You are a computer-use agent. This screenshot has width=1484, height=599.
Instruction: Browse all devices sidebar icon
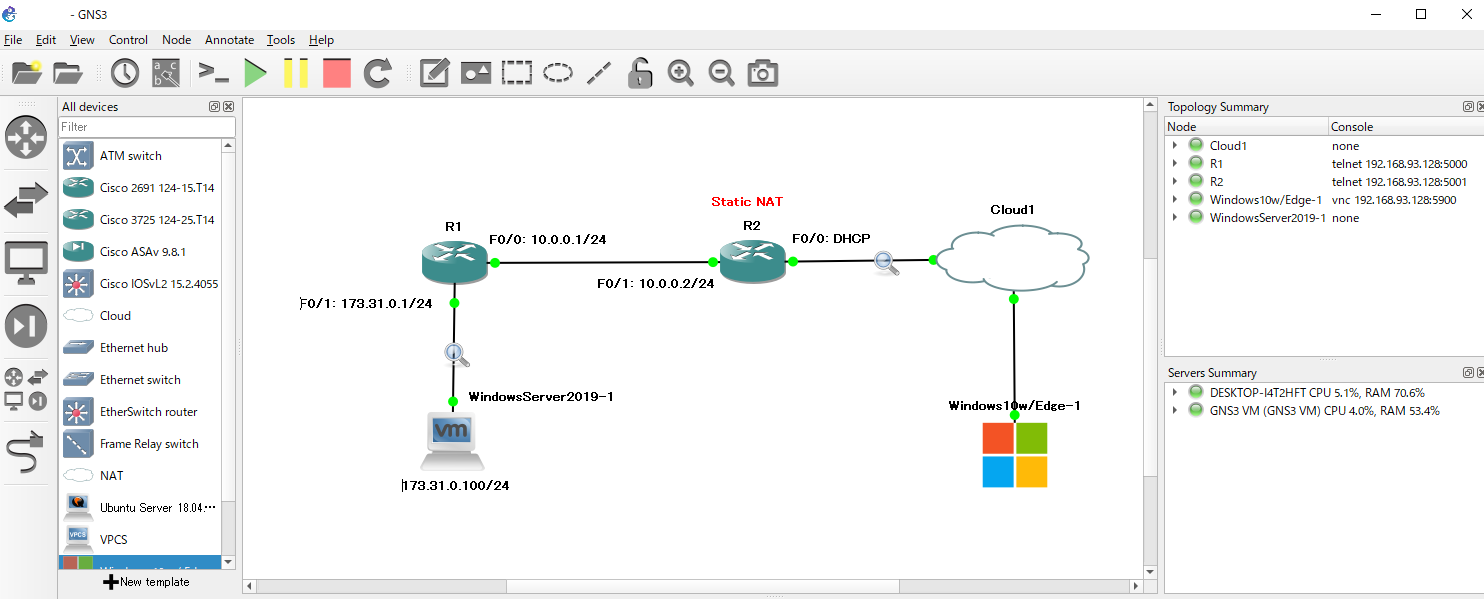click(26, 389)
